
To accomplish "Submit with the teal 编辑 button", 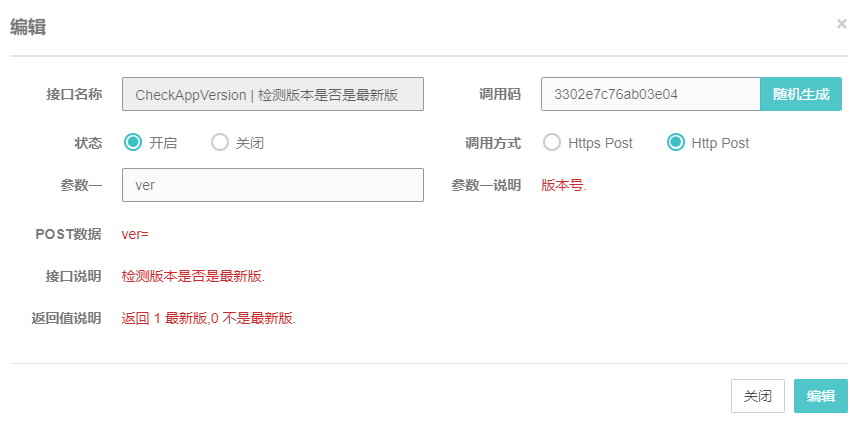I will click(x=820, y=396).
